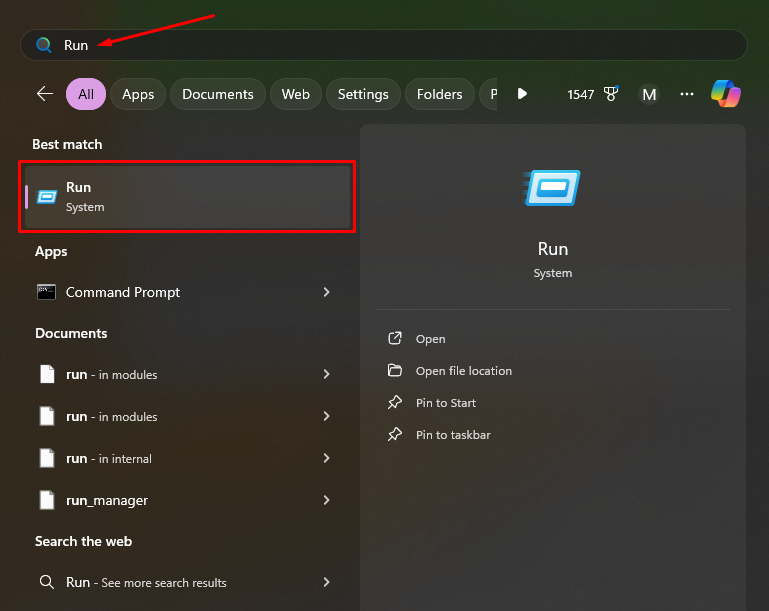
Task: Click the large Run icon in preview pane
Action: tap(552, 188)
